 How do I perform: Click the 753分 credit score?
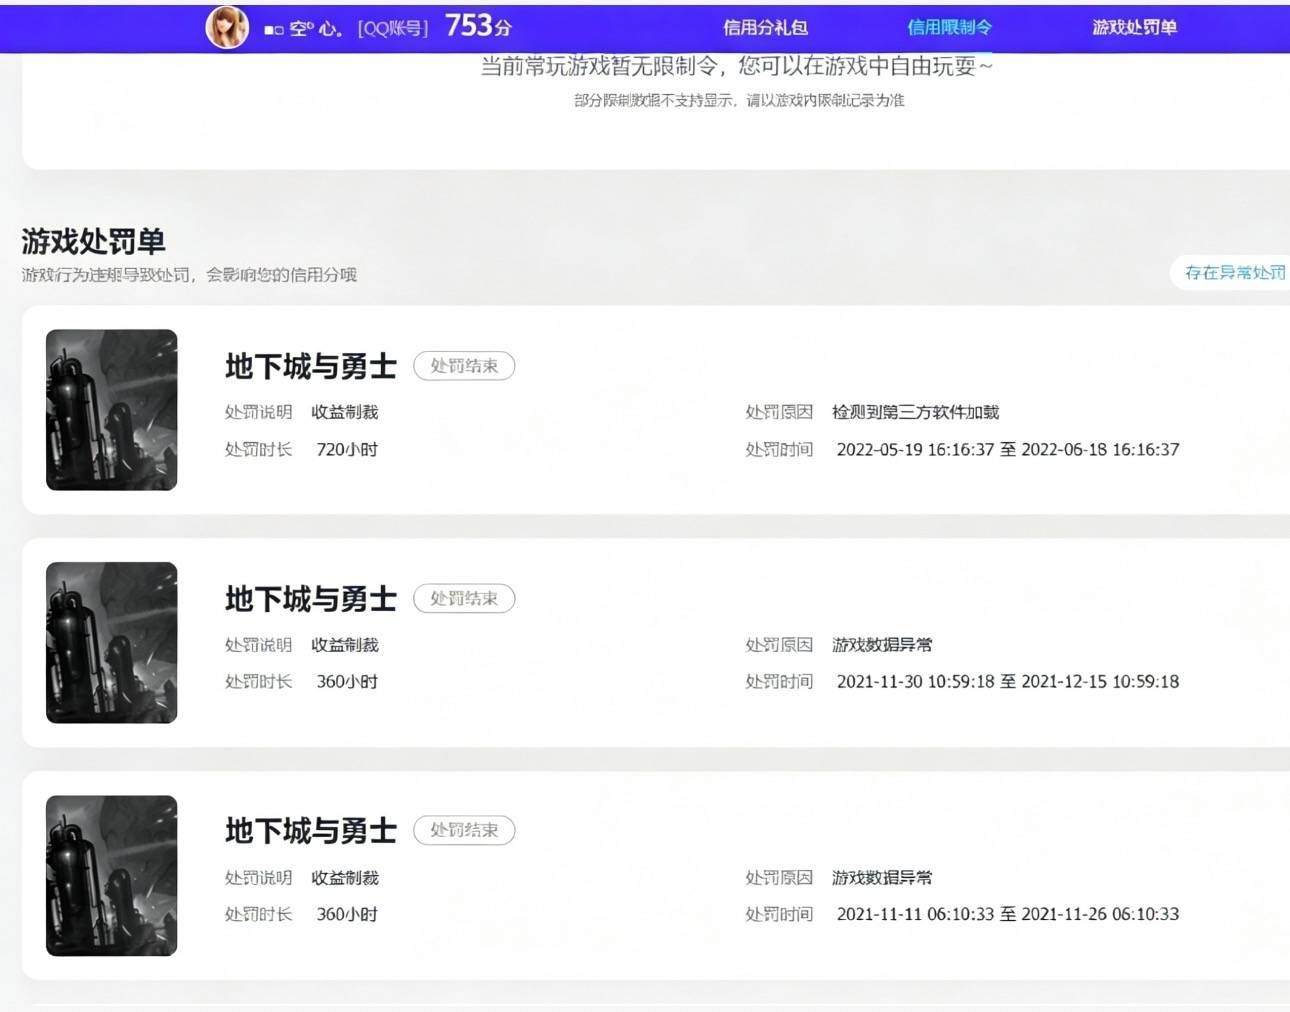478,26
